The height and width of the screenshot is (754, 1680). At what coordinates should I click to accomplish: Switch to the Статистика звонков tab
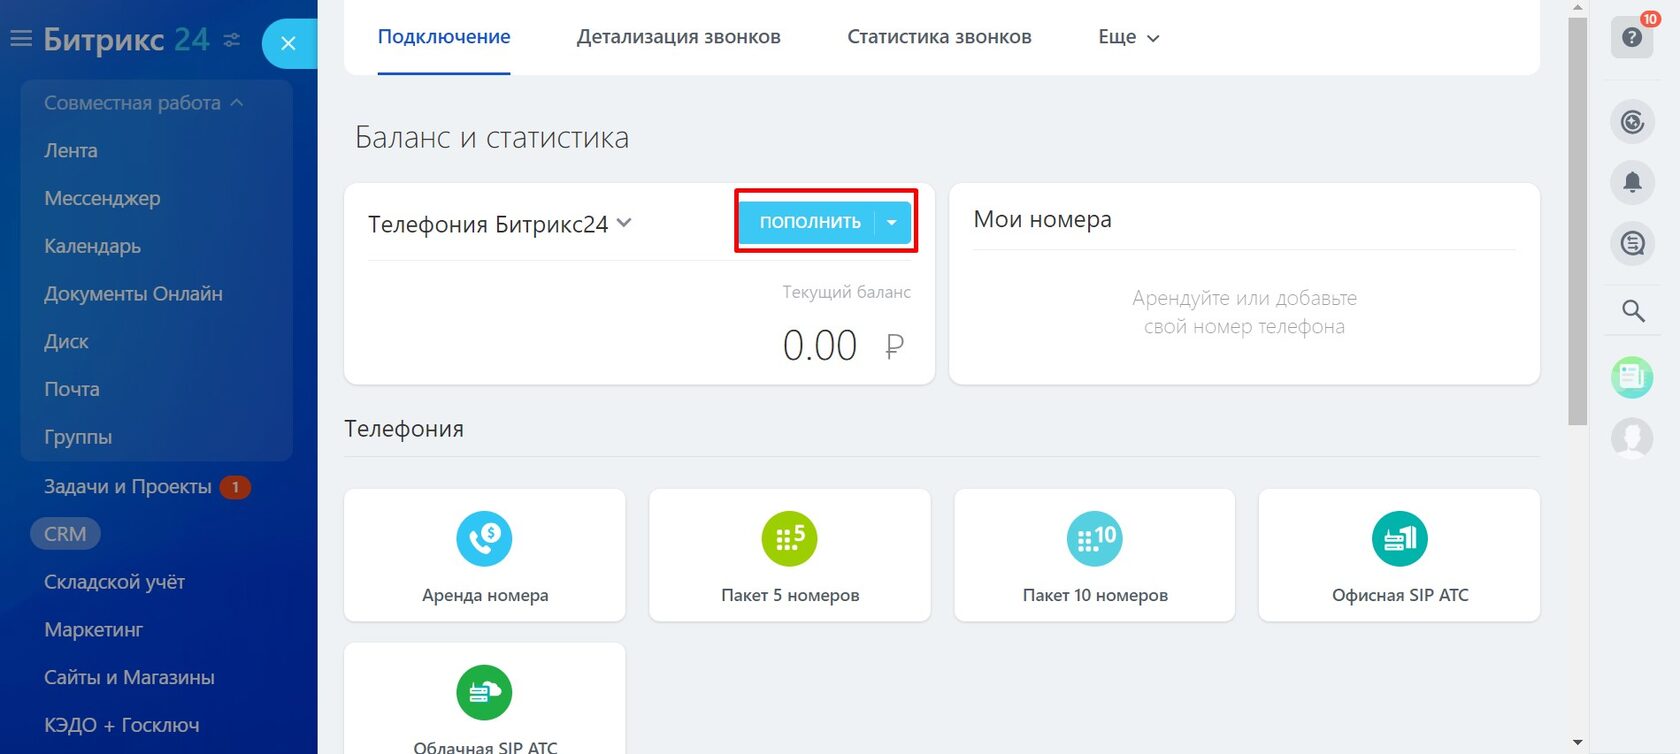pos(939,37)
